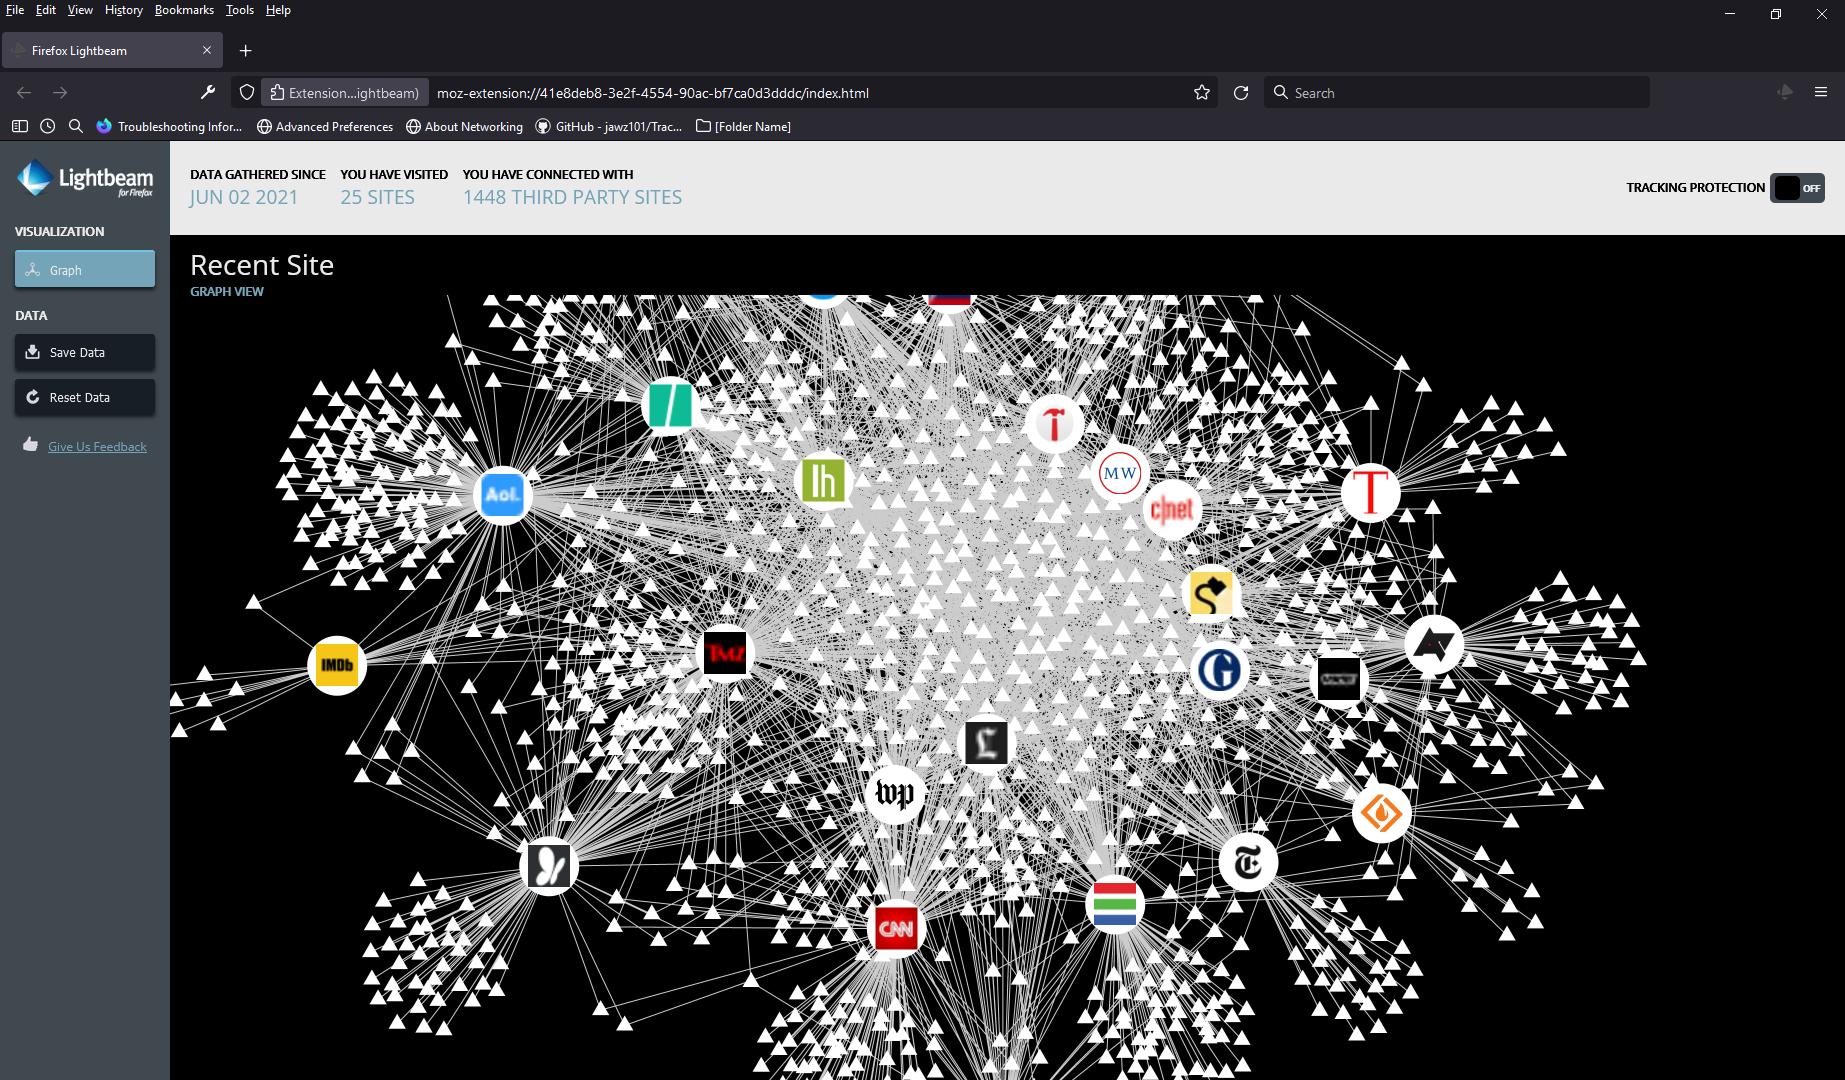Select the black-and-white Y logo node
The width and height of the screenshot is (1845, 1080).
point(549,866)
